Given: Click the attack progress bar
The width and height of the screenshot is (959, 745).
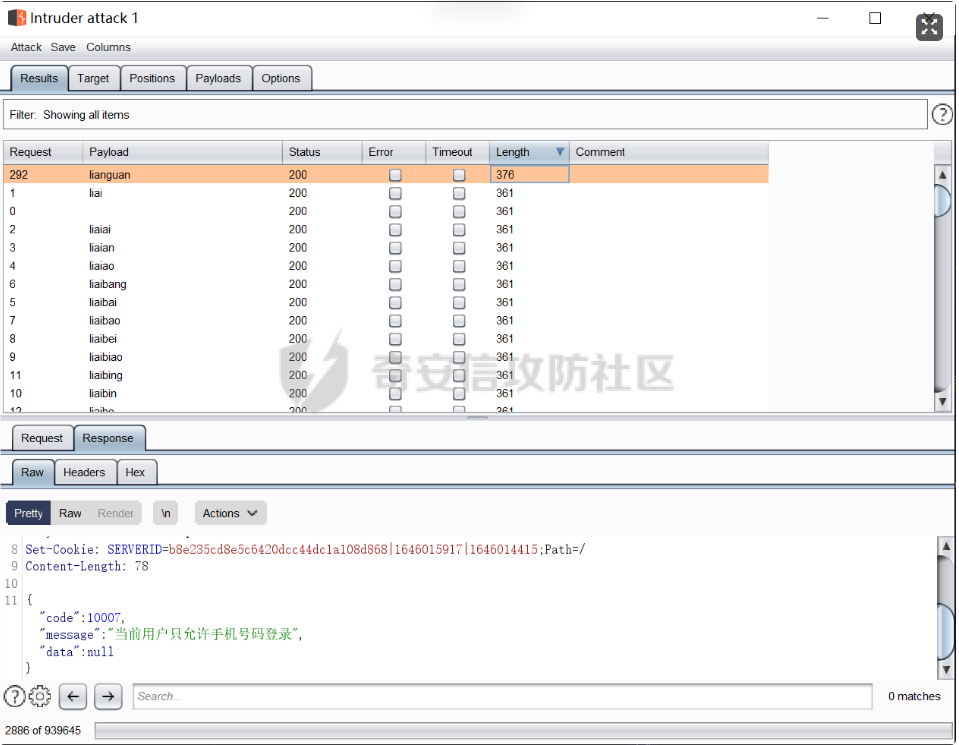Looking at the screenshot, I should pos(517,731).
